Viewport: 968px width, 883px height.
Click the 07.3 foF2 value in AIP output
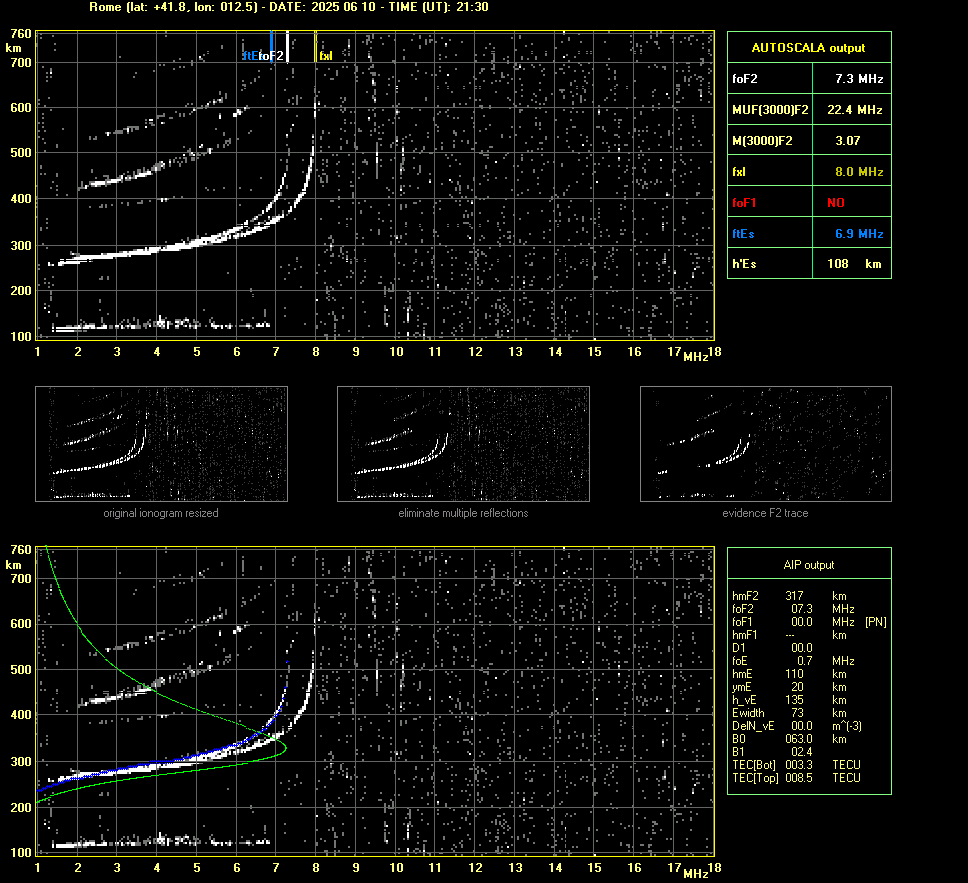[801, 609]
